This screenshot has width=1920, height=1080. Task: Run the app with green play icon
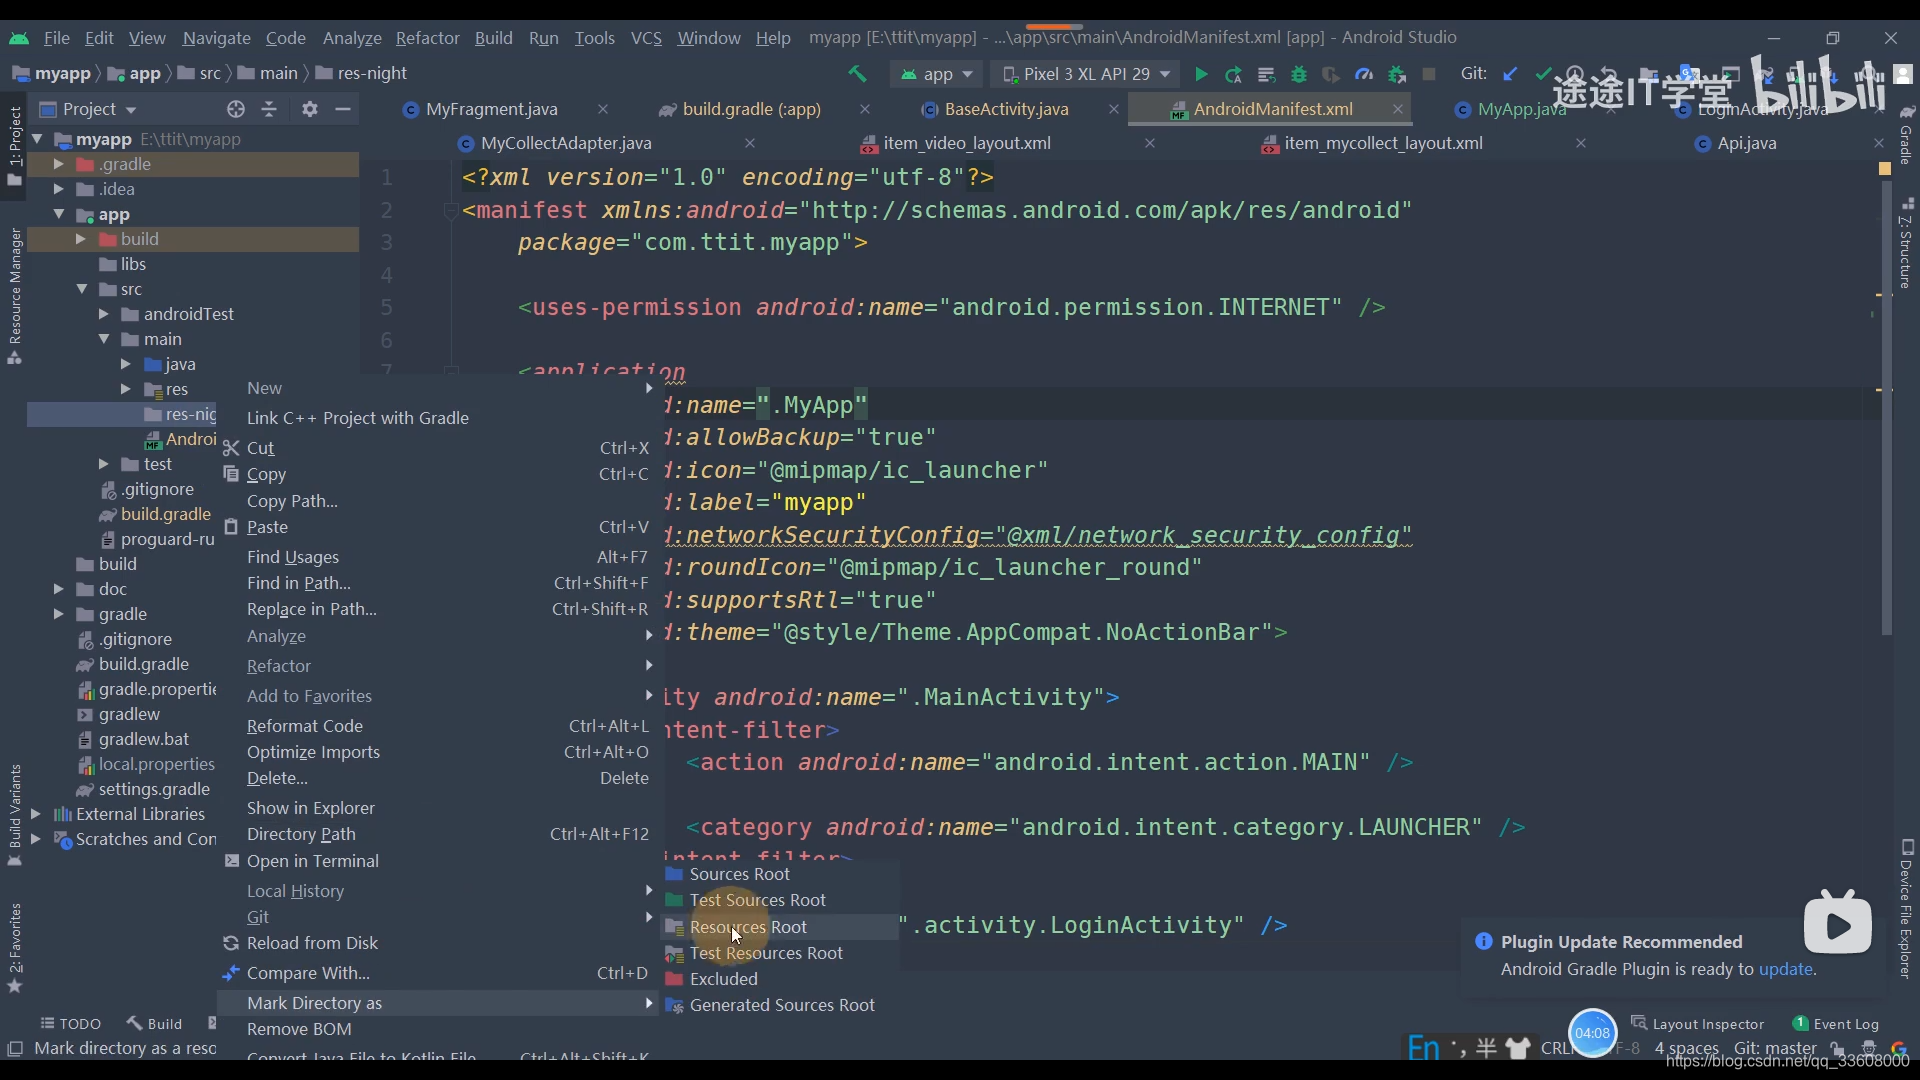pyautogui.click(x=1201, y=74)
